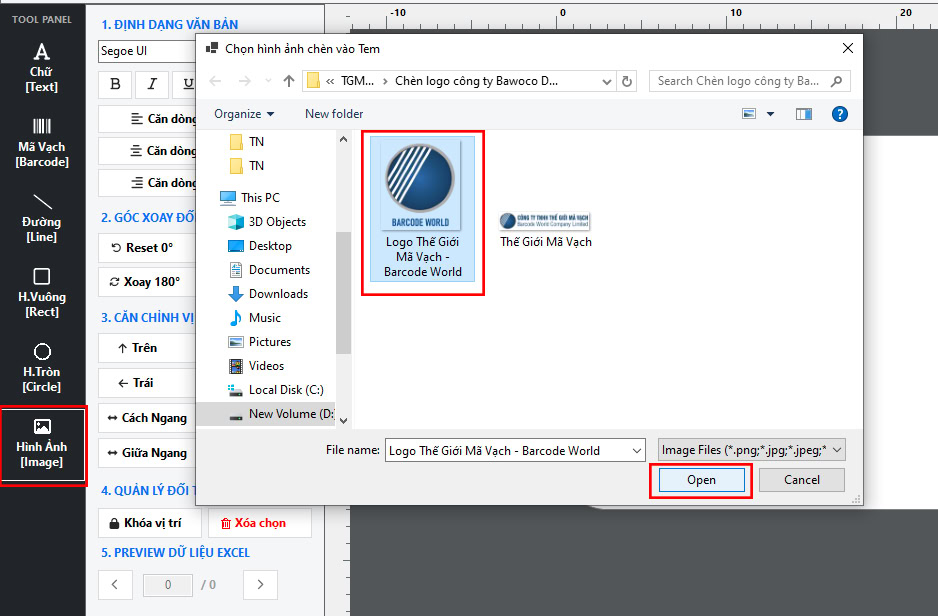Create a New folder
Screen dimensions: 938x616
[x=334, y=114]
